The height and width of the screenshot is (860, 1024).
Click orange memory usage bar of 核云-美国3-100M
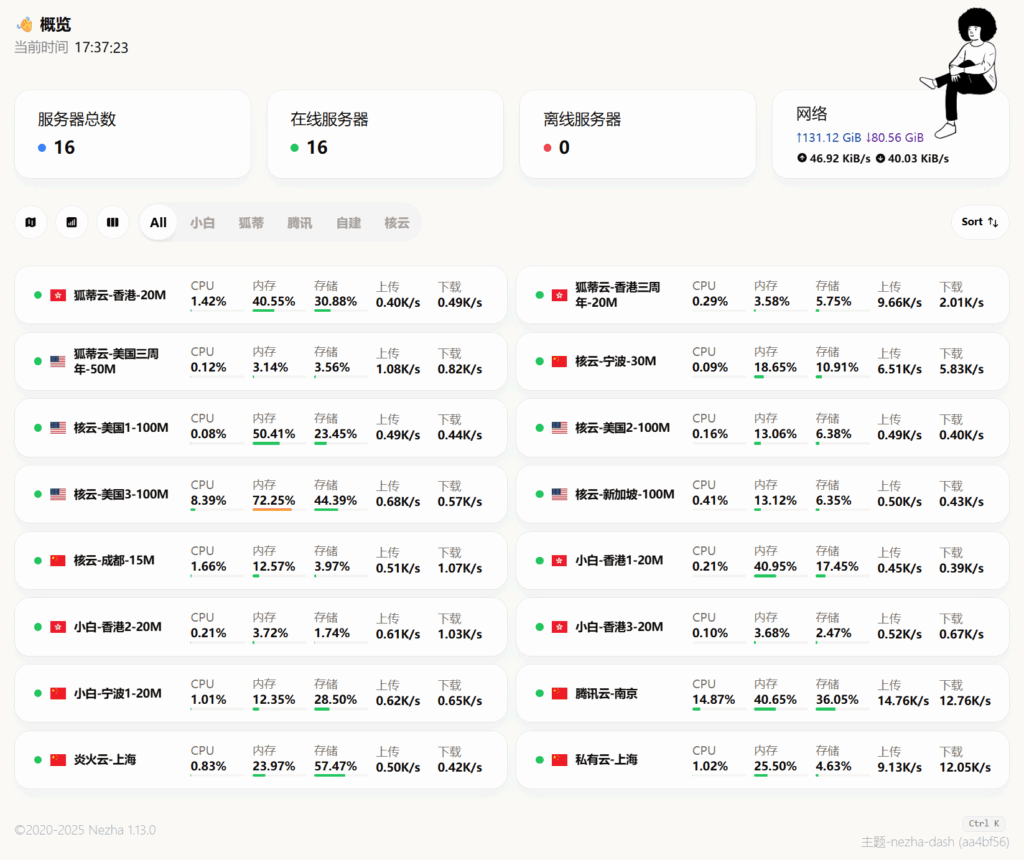(x=272, y=509)
